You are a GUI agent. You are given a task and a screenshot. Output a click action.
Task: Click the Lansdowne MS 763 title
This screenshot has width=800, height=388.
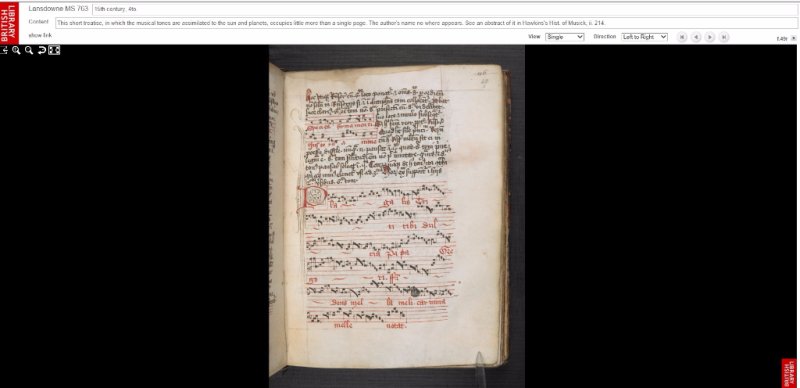coord(58,9)
